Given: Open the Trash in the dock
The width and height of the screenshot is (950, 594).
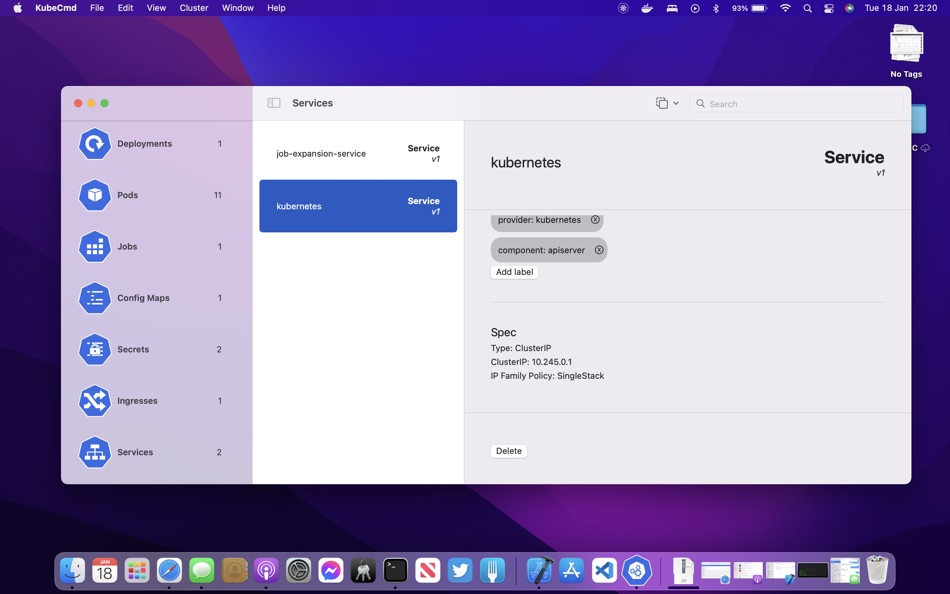Looking at the screenshot, I should click(877, 570).
